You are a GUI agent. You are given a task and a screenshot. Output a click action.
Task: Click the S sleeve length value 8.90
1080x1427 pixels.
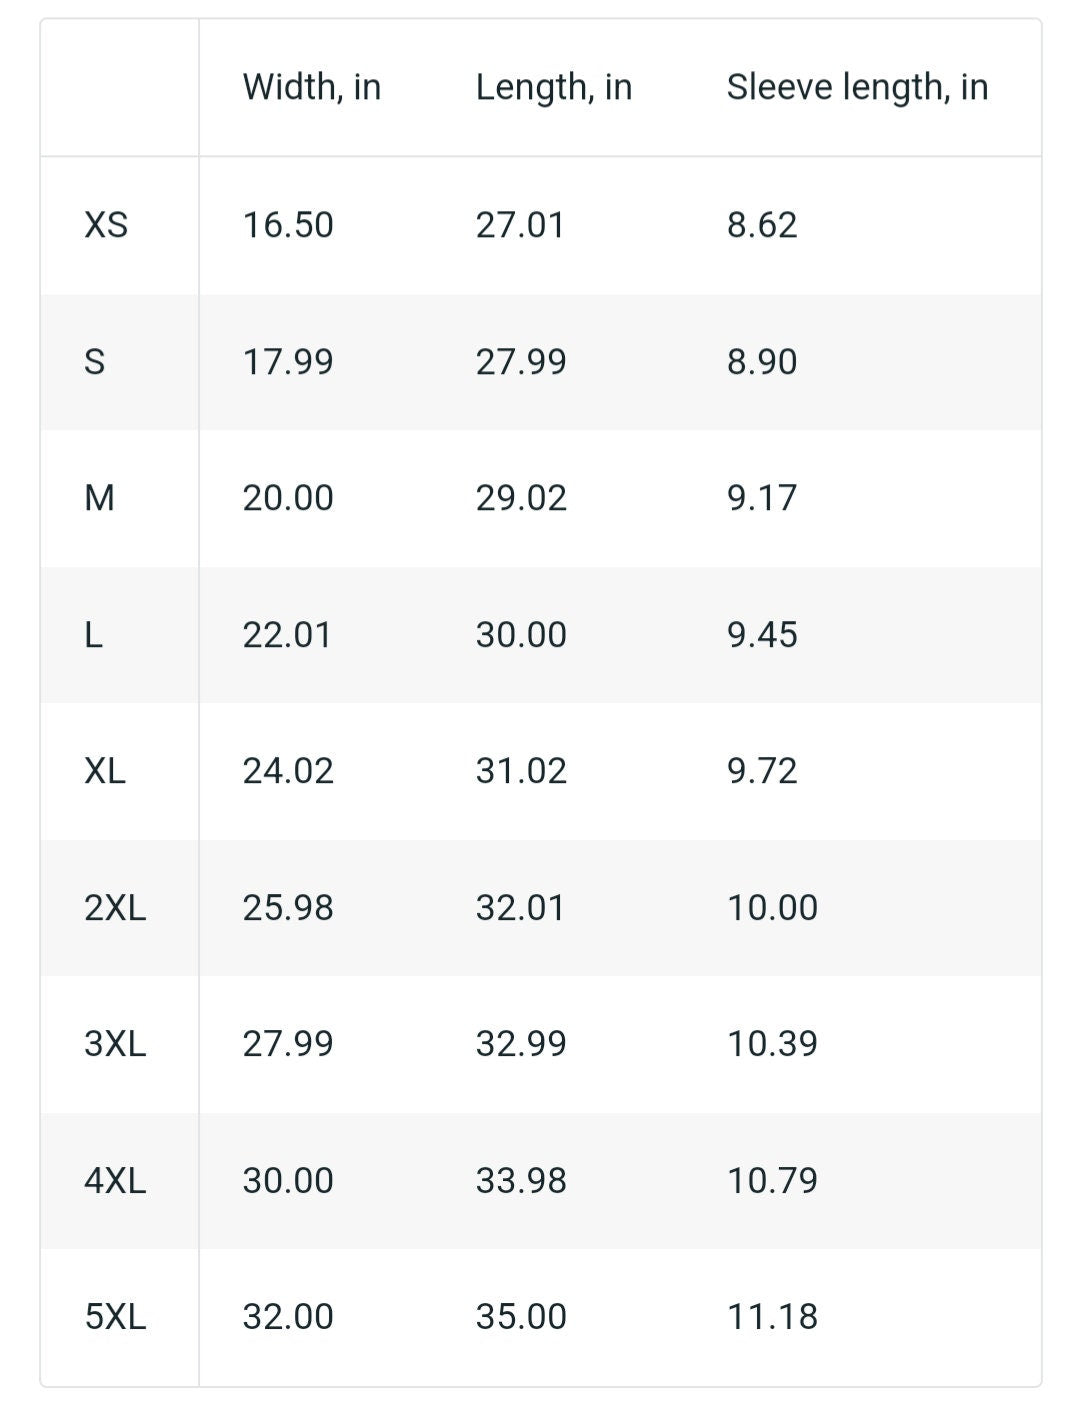762,361
